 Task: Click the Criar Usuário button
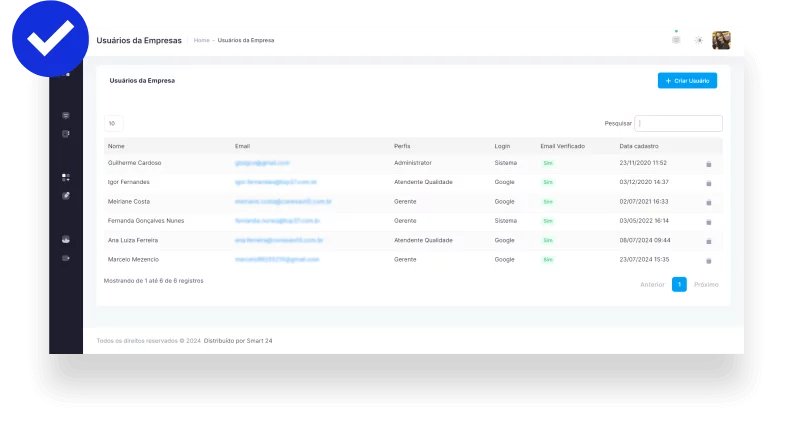pyautogui.click(x=687, y=81)
